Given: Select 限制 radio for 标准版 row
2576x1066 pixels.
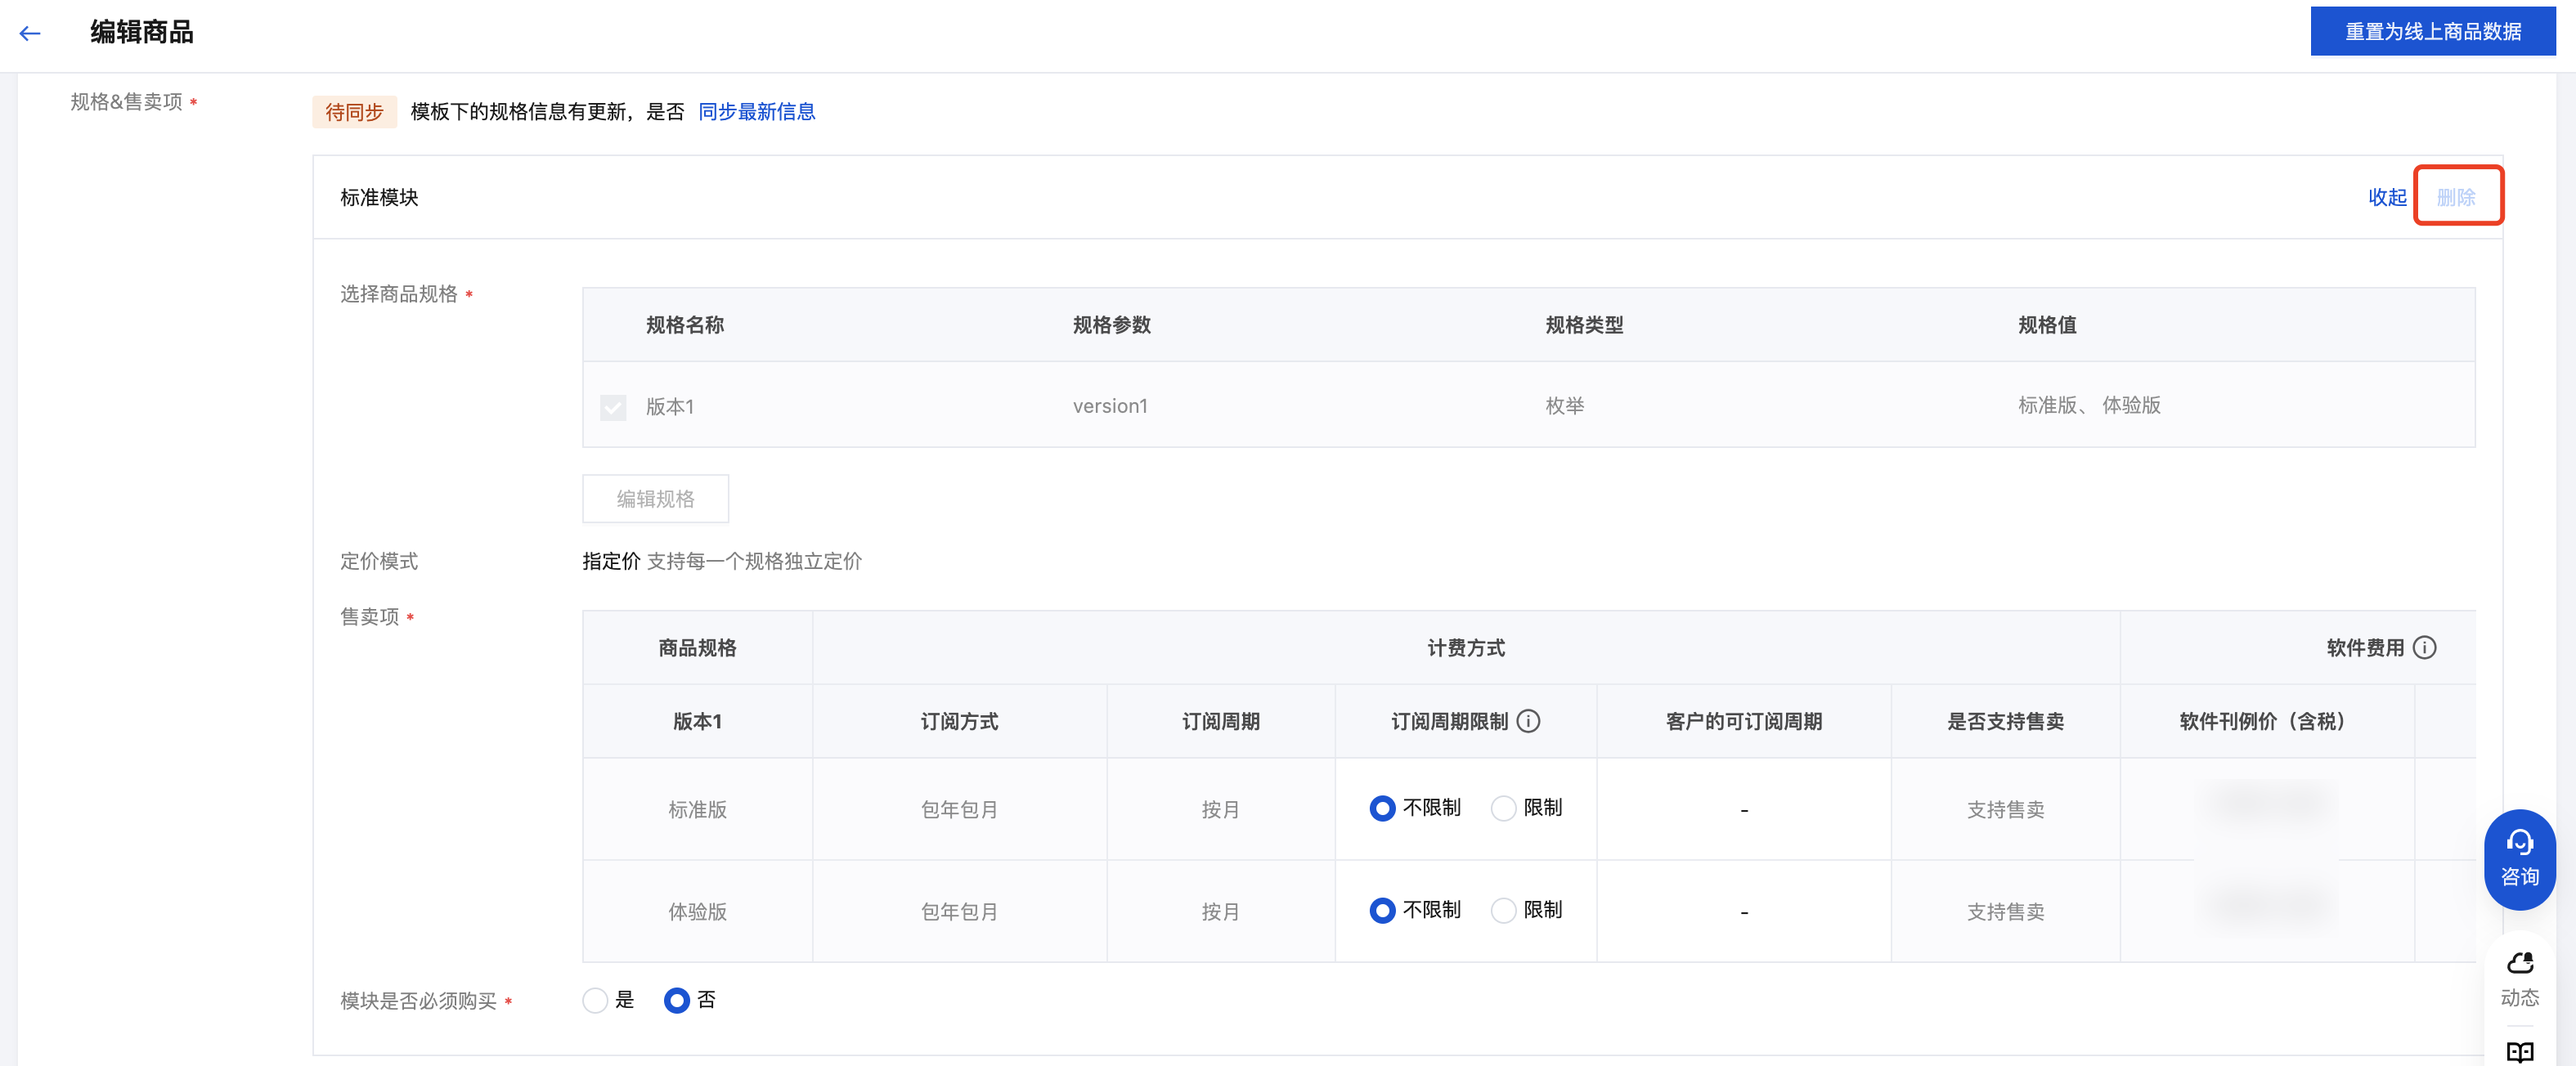Looking at the screenshot, I should pos(1503,808).
